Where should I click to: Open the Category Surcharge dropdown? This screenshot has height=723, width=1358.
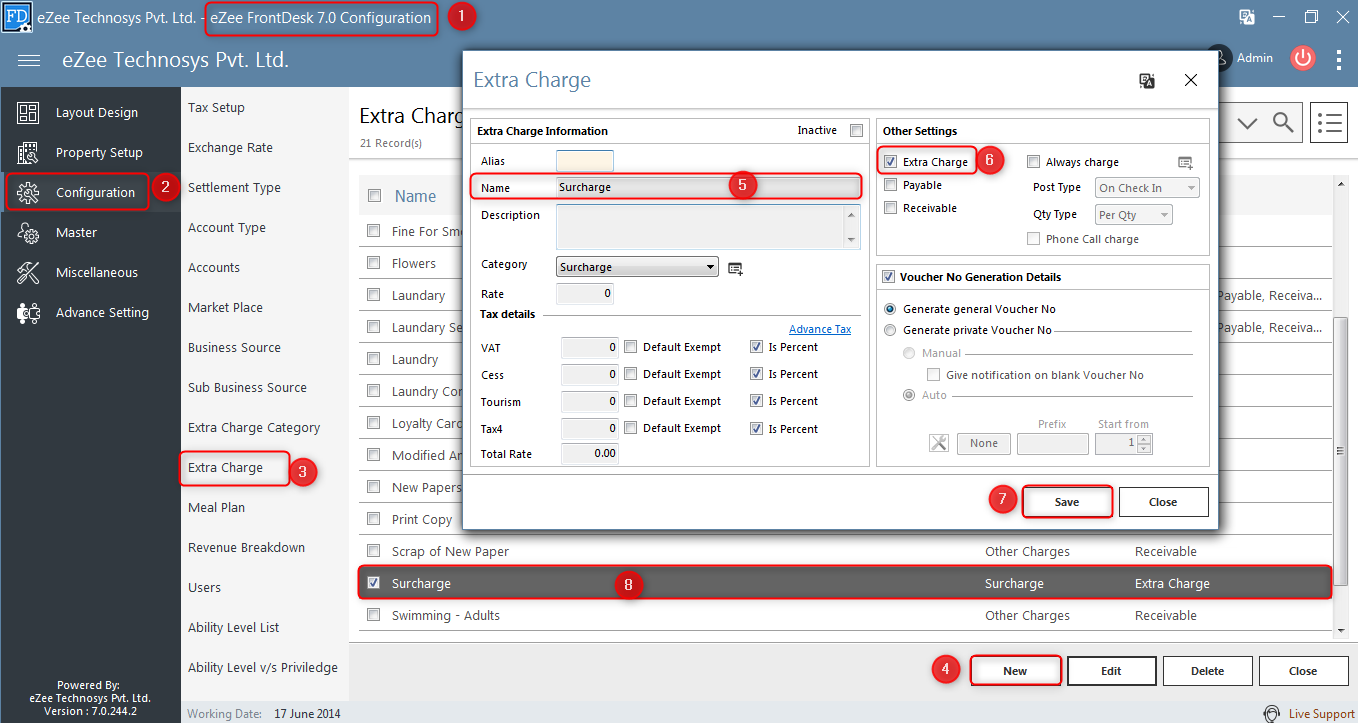pos(637,267)
